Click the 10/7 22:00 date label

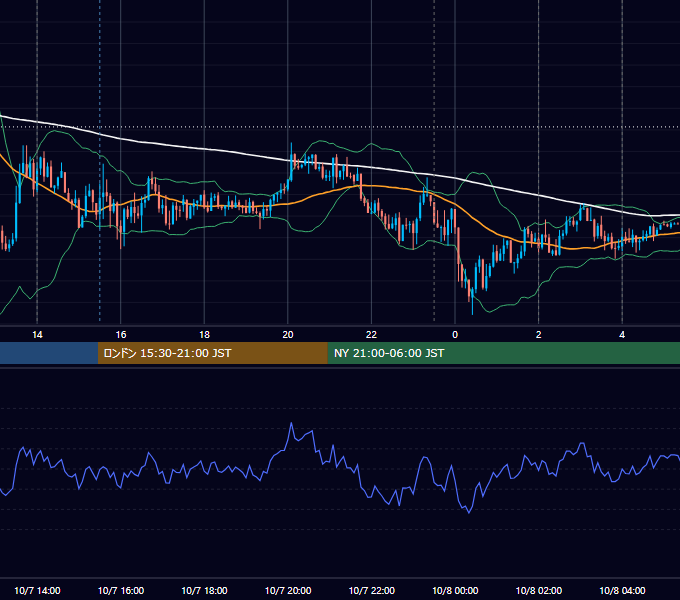pyautogui.click(x=372, y=590)
